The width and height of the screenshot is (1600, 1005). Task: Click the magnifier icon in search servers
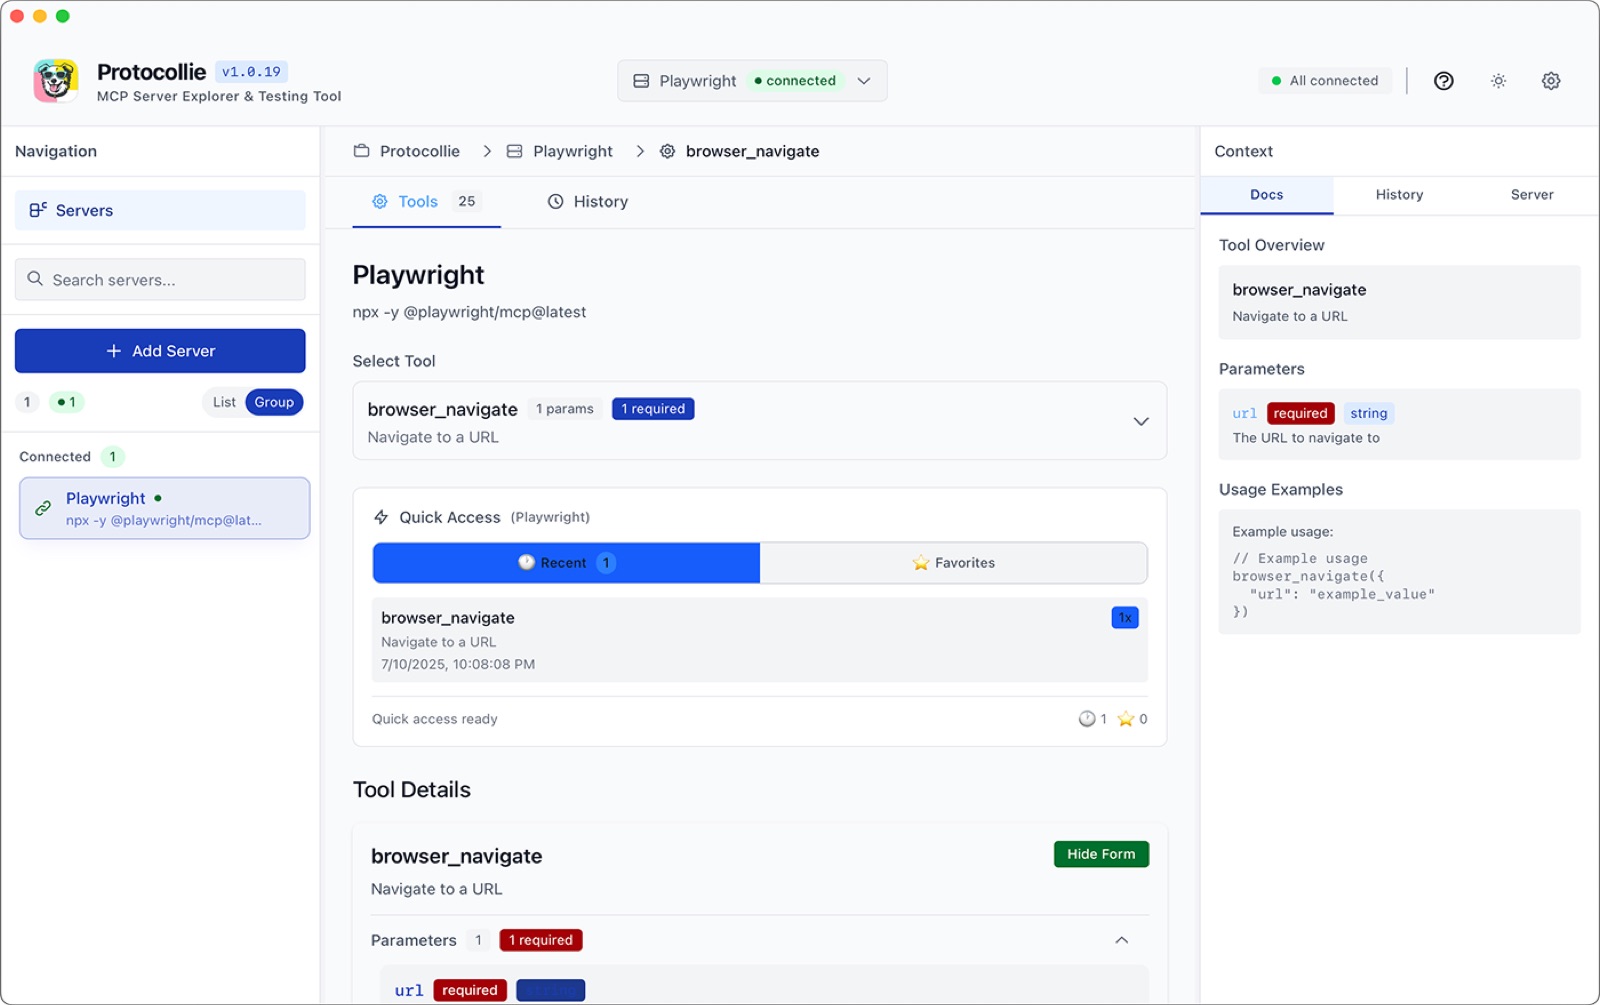tap(35, 279)
